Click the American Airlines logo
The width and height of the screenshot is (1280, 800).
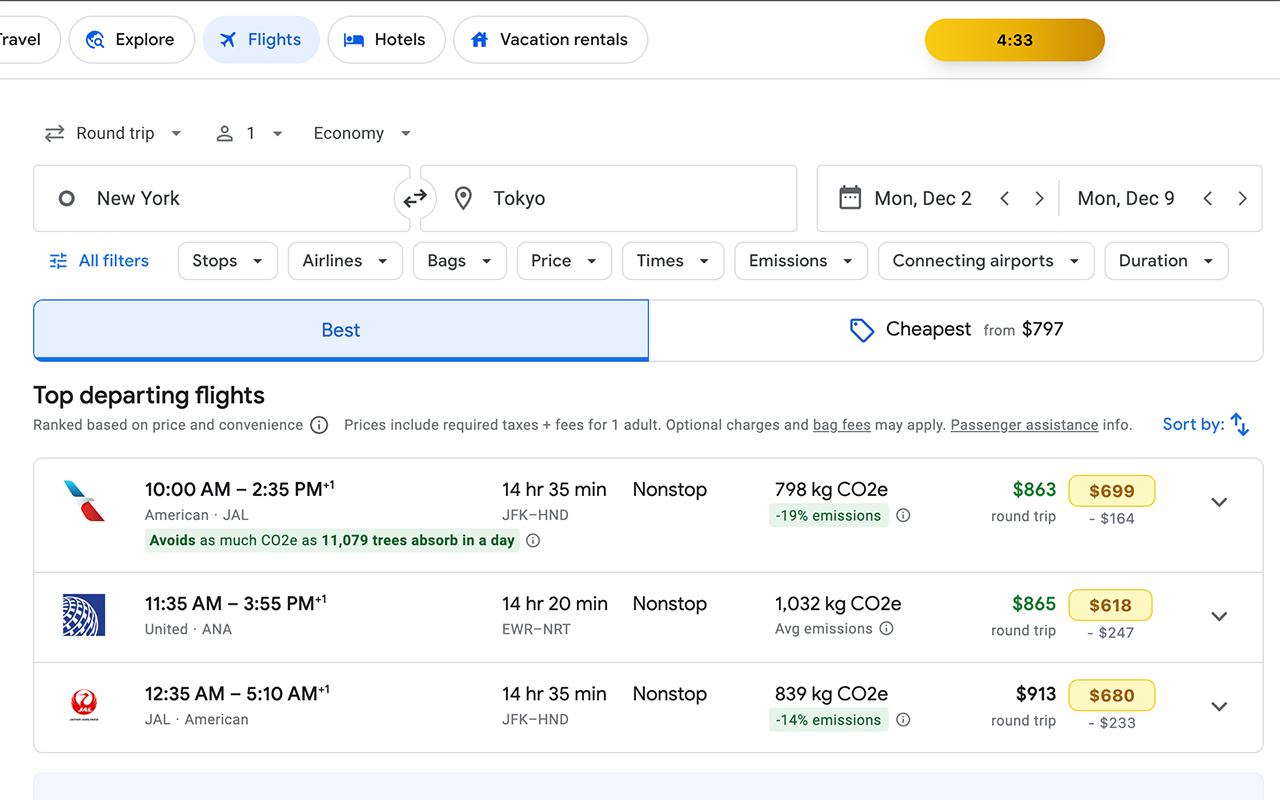point(84,502)
